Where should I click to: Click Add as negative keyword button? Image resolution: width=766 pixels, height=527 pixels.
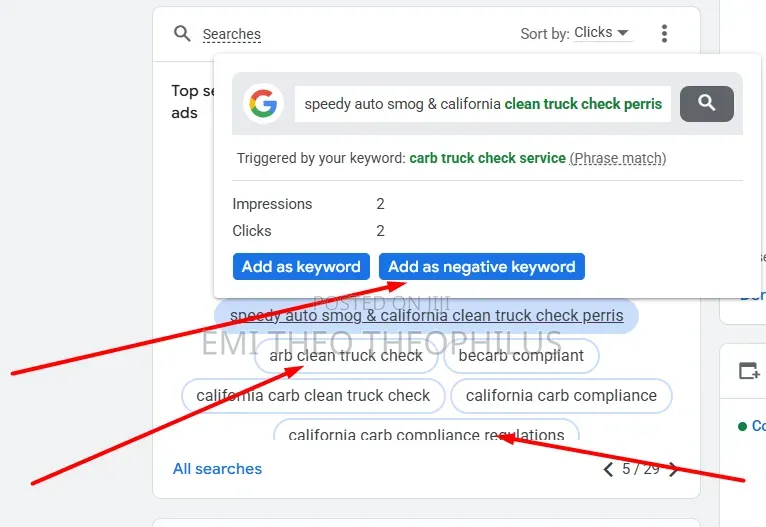(x=482, y=267)
